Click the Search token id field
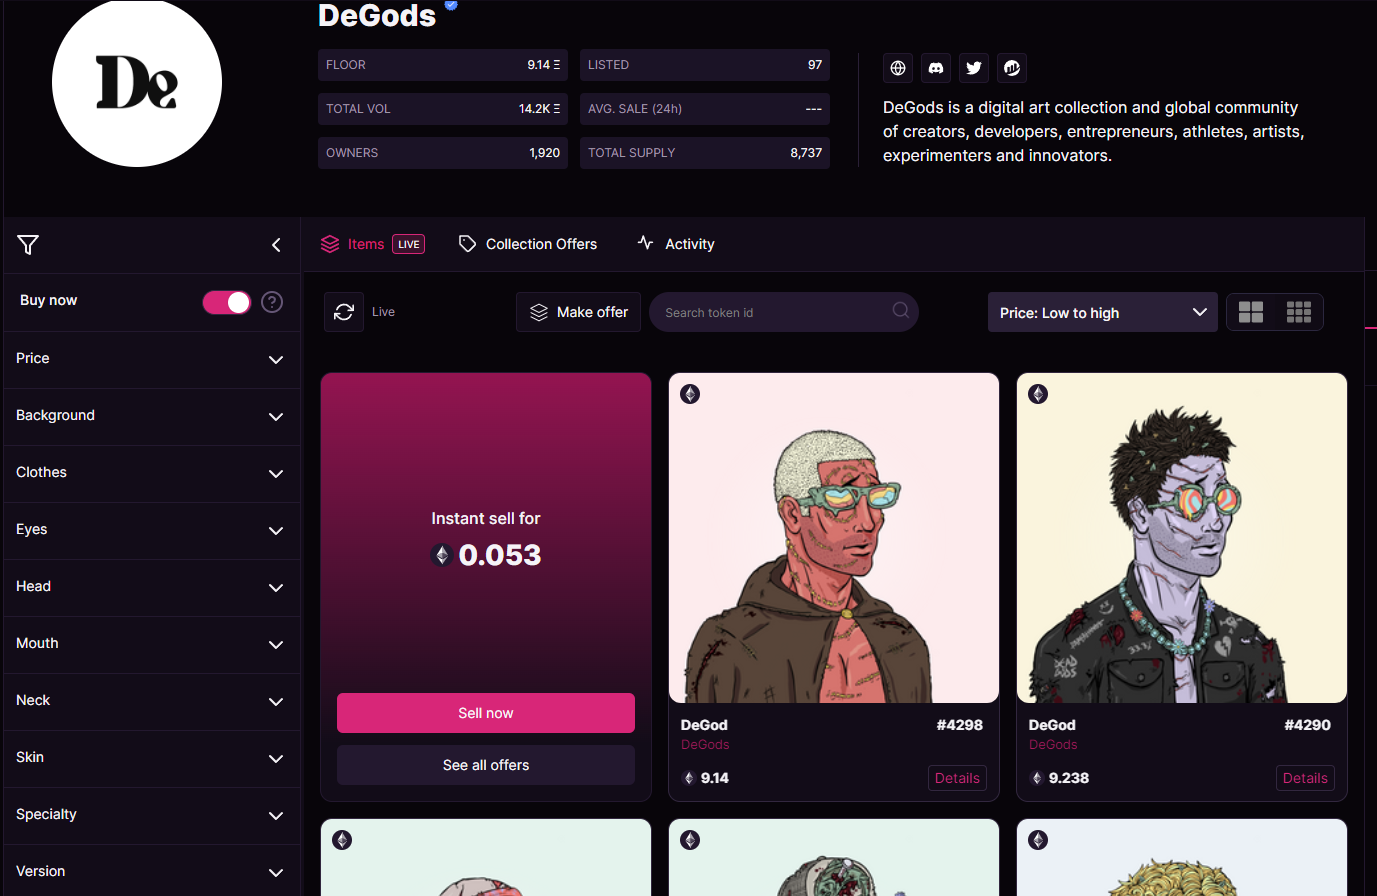1377x896 pixels. click(784, 312)
